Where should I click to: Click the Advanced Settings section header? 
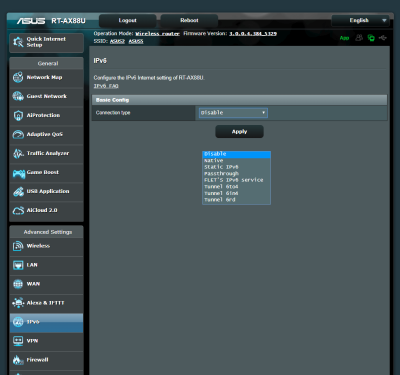47,232
